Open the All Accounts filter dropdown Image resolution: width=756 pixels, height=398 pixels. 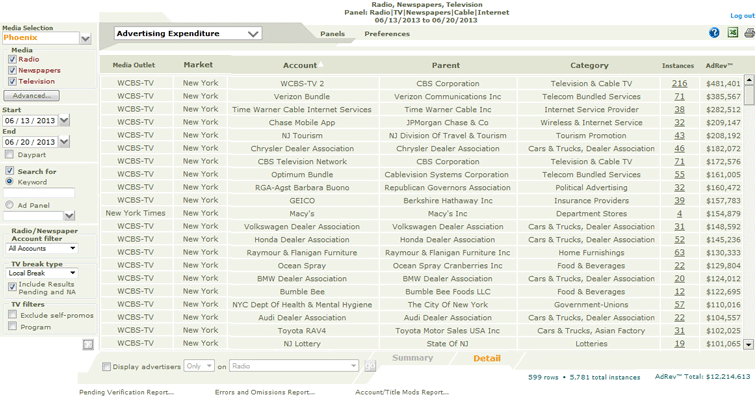click(x=42, y=248)
